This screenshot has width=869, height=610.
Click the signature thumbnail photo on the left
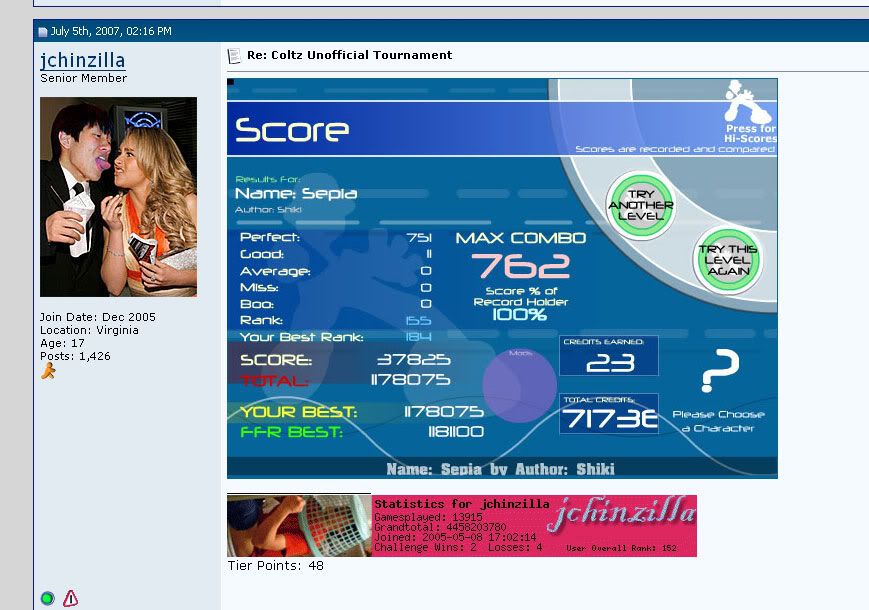299,525
